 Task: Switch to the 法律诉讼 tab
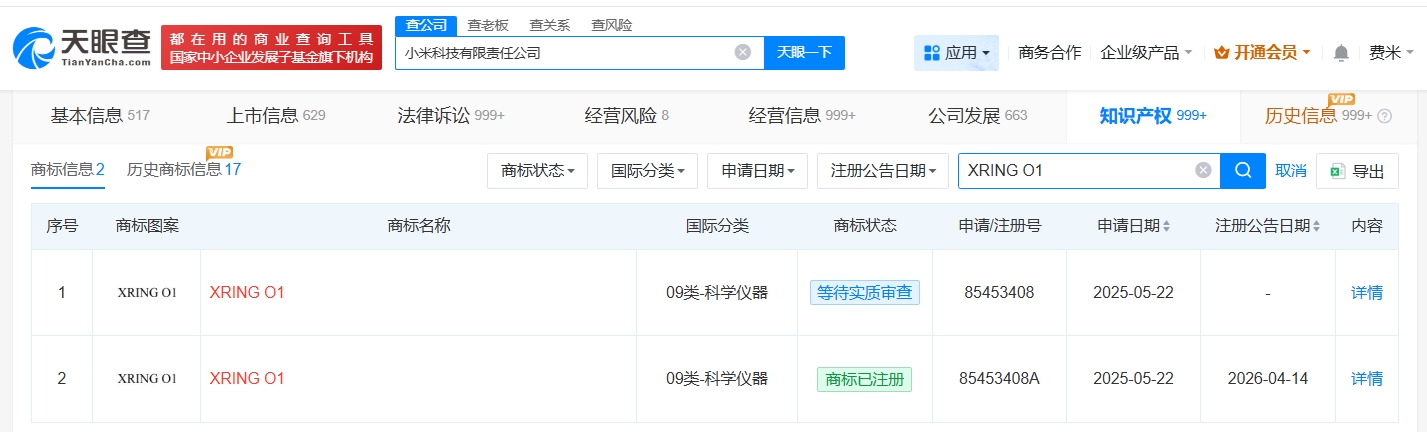pyautogui.click(x=450, y=115)
